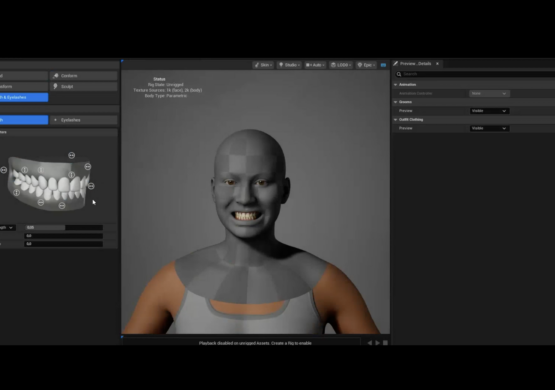The image size is (555, 390).
Task: Open the dropdown left of the first slider
Action: click(x=7, y=228)
